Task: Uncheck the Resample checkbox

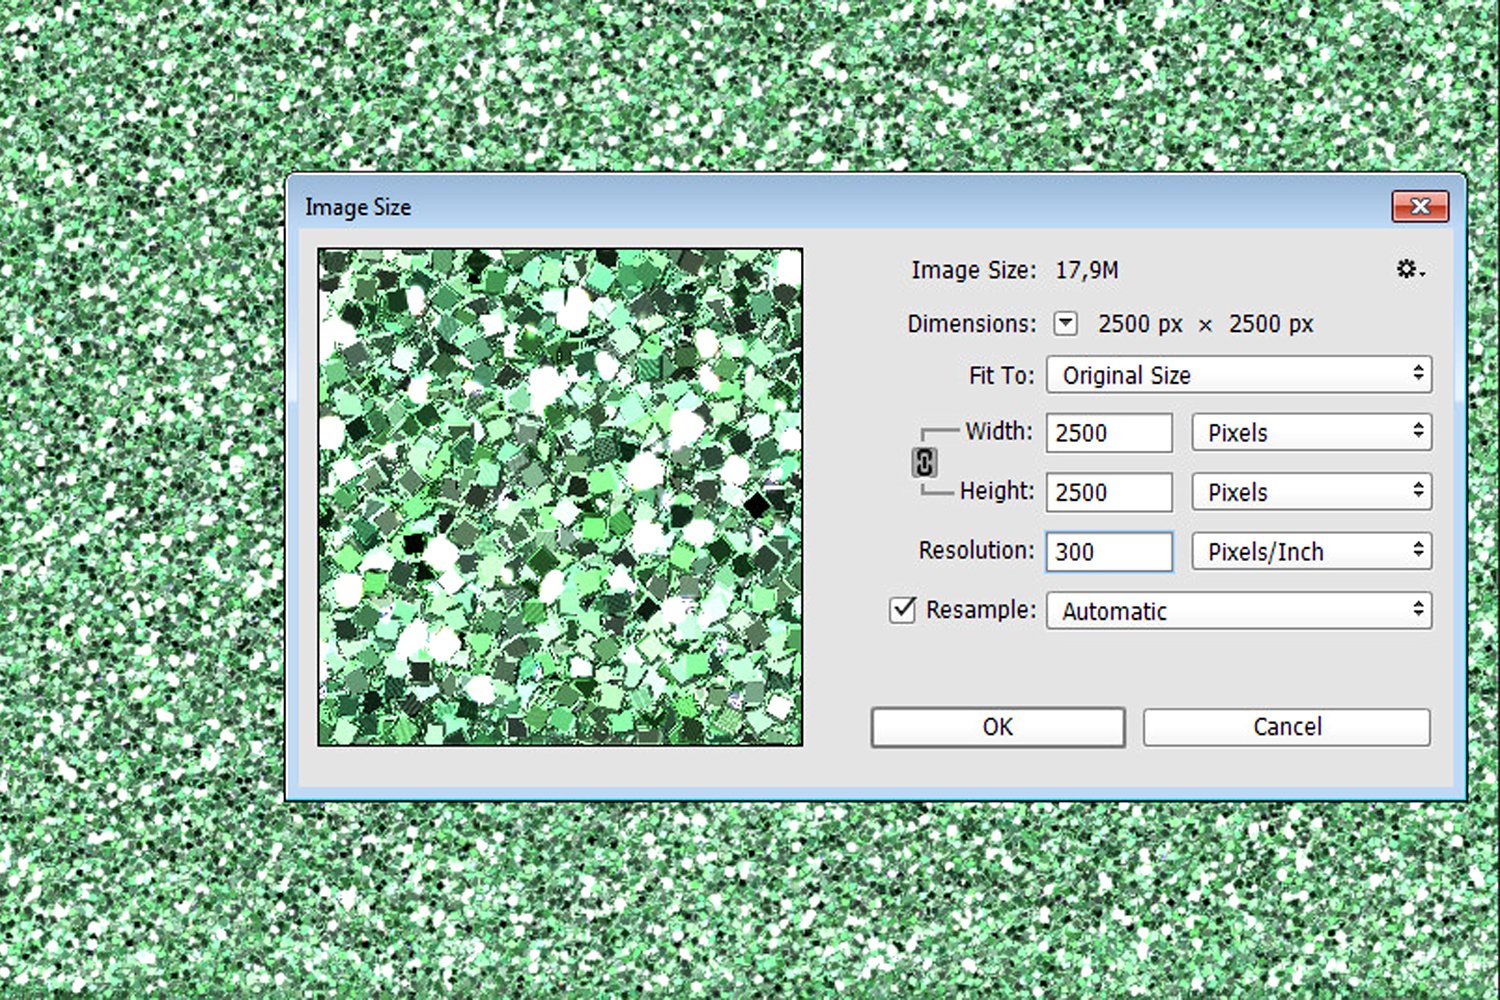Action: 901,610
